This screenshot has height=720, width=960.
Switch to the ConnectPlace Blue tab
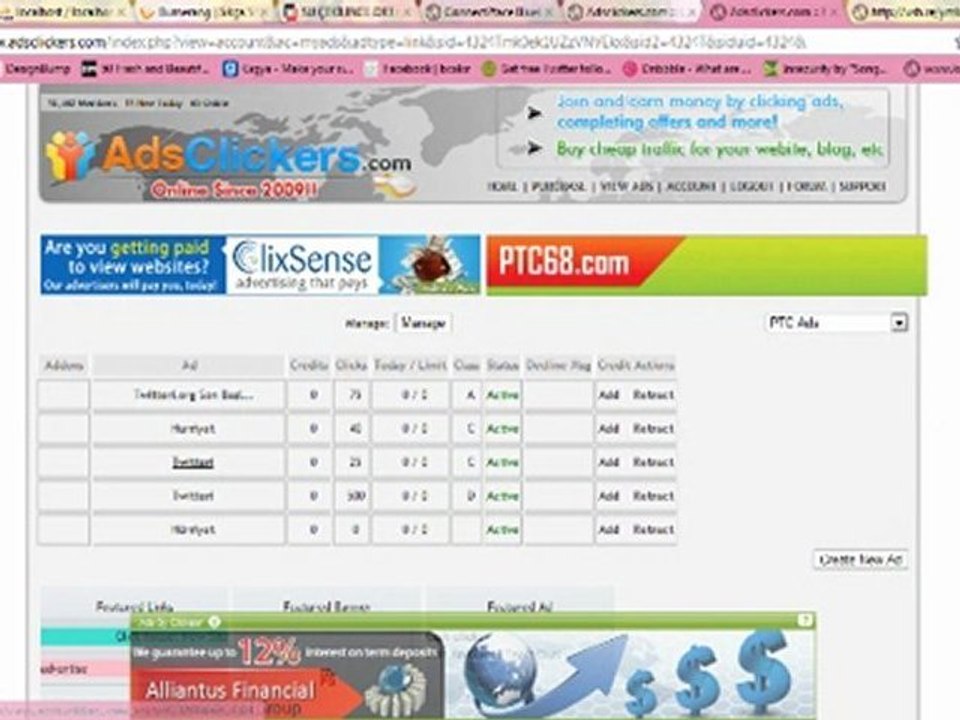click(x=490, y=12)
